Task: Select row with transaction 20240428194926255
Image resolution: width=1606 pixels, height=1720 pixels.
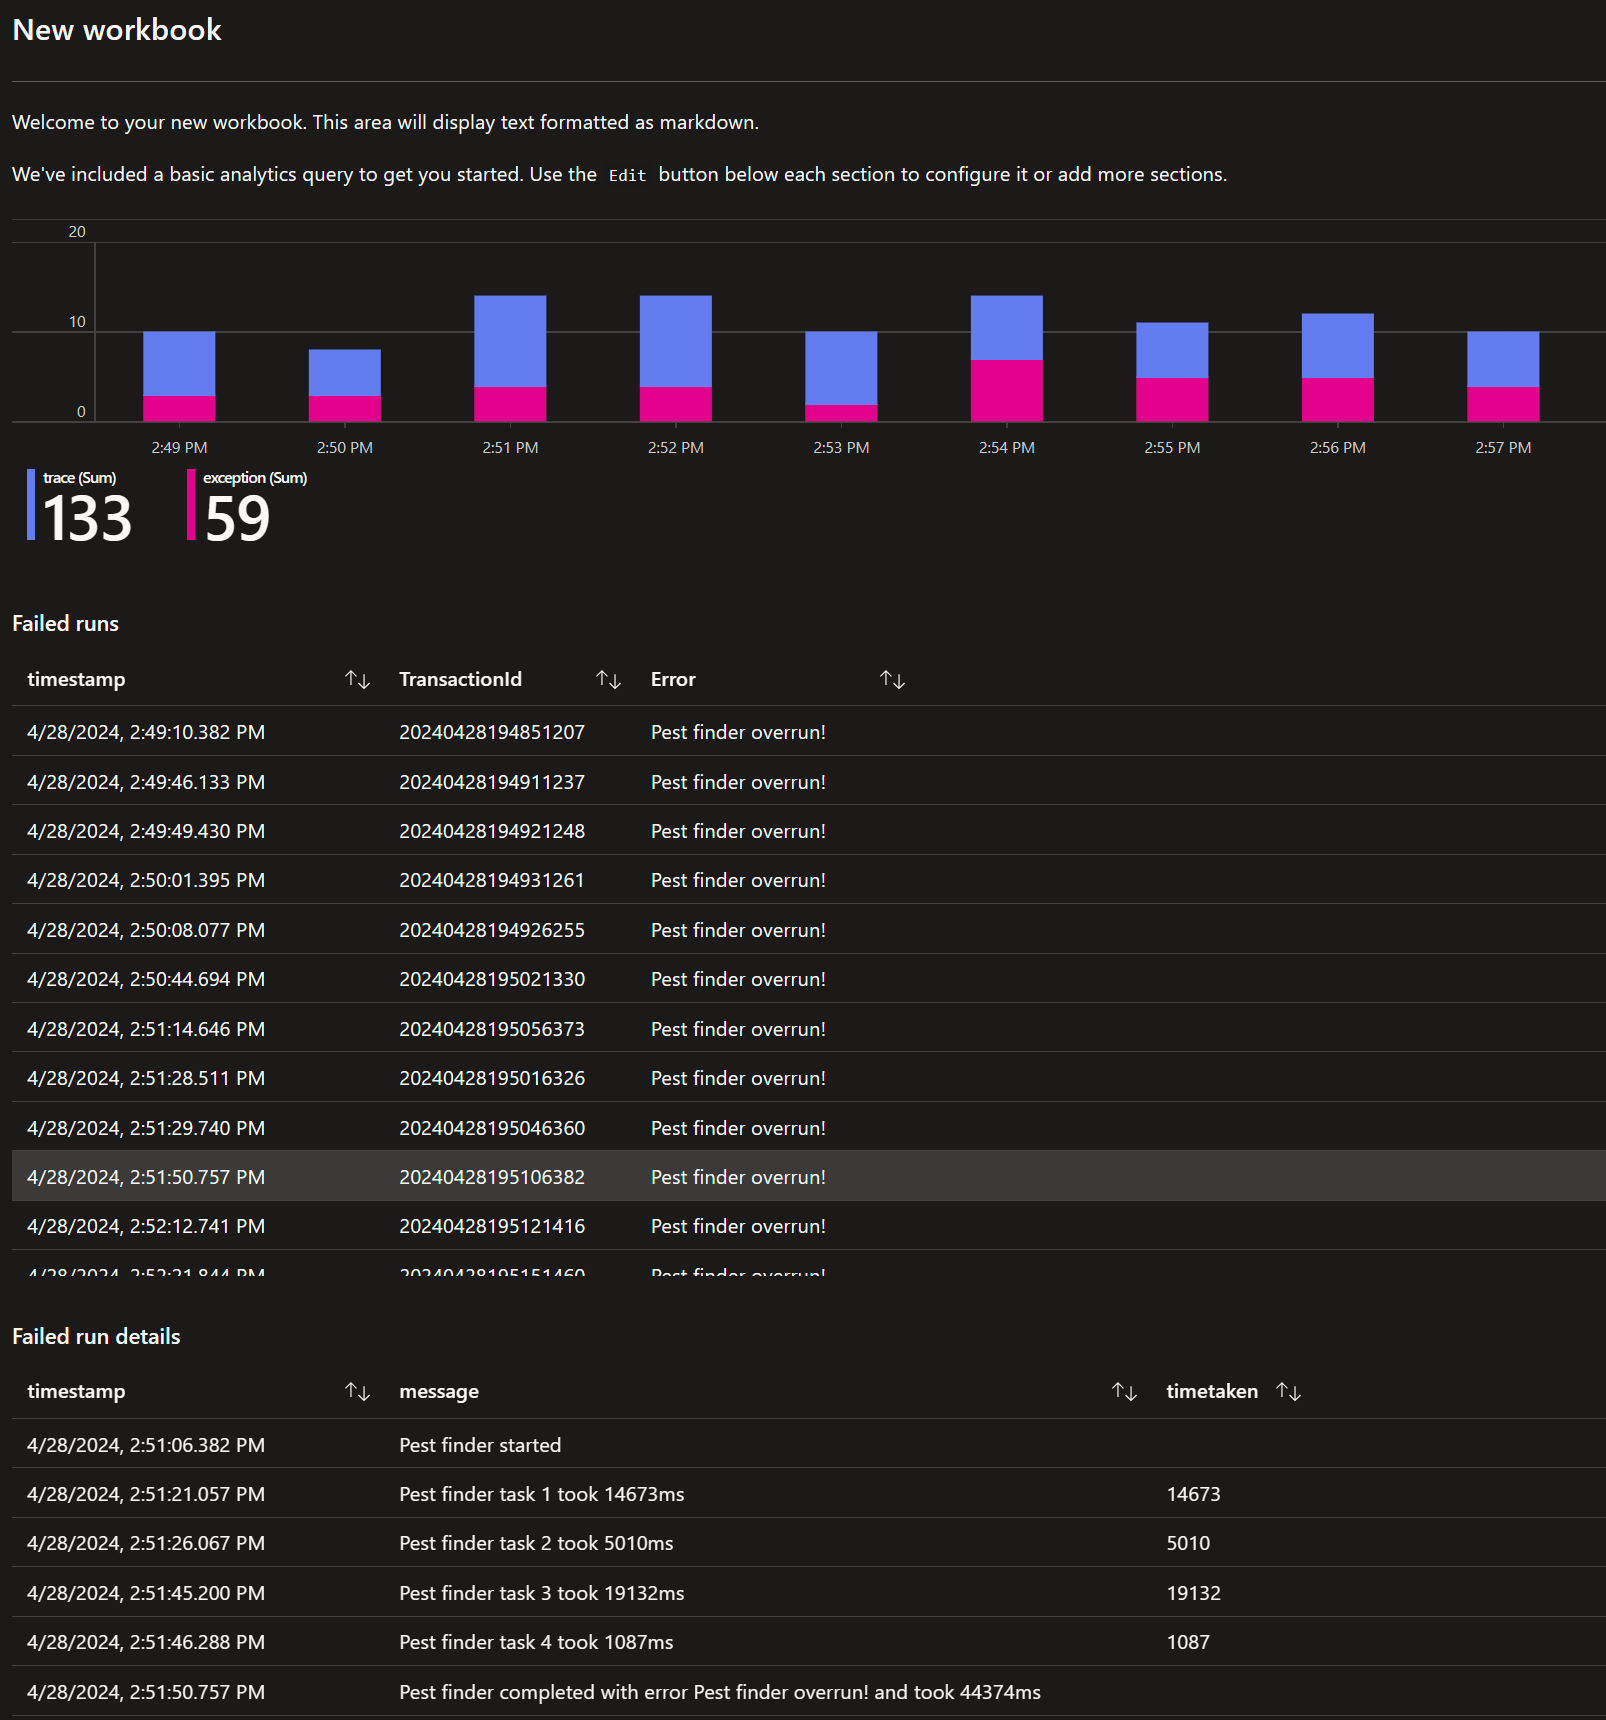Action: (809, 930)
